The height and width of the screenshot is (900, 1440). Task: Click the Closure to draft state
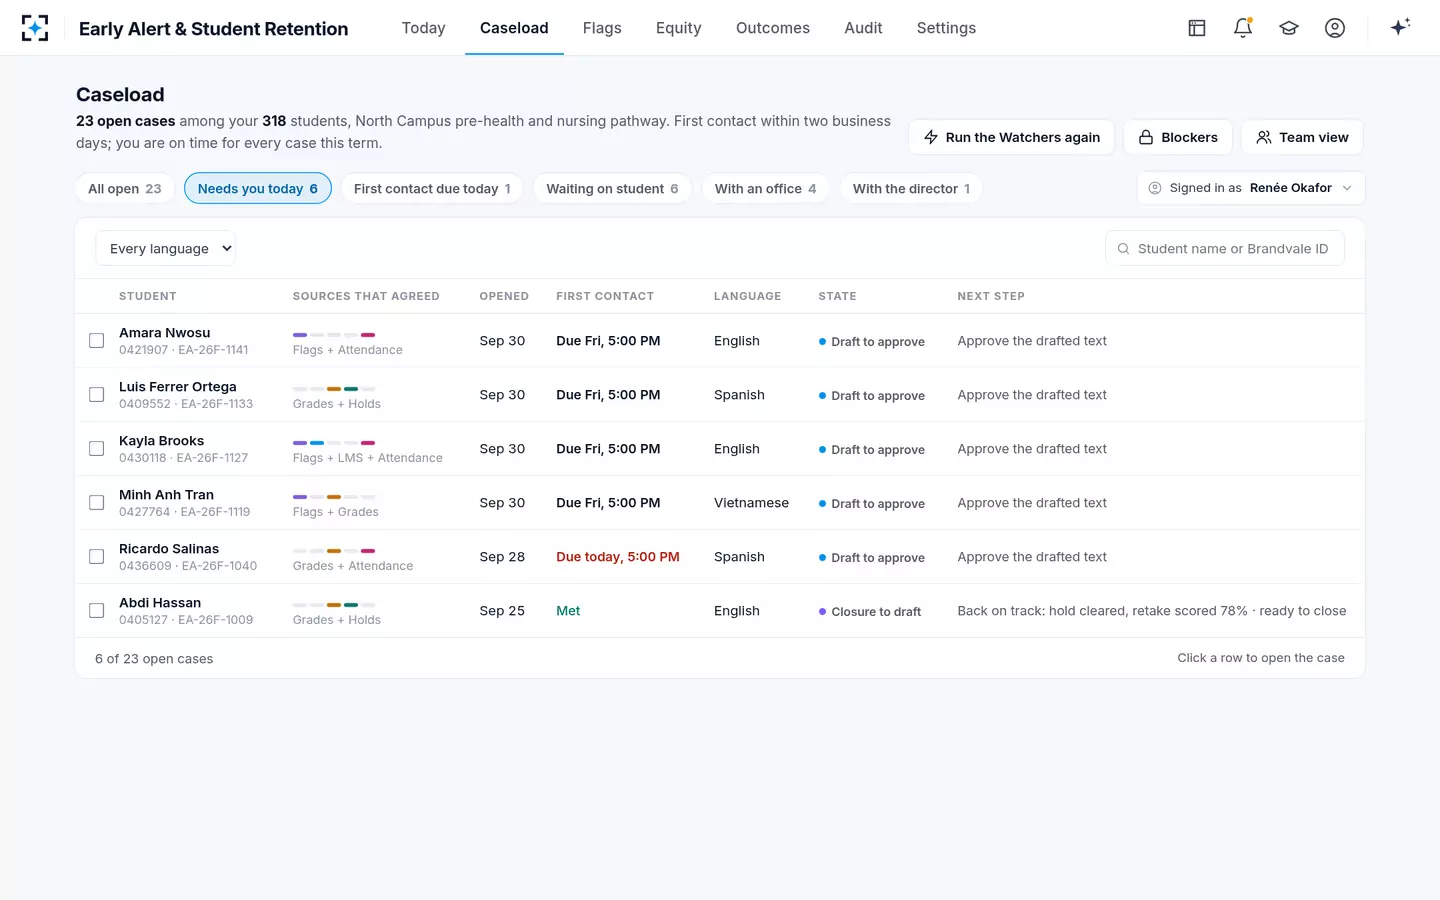pyautogui.click(x=870, y=611)
